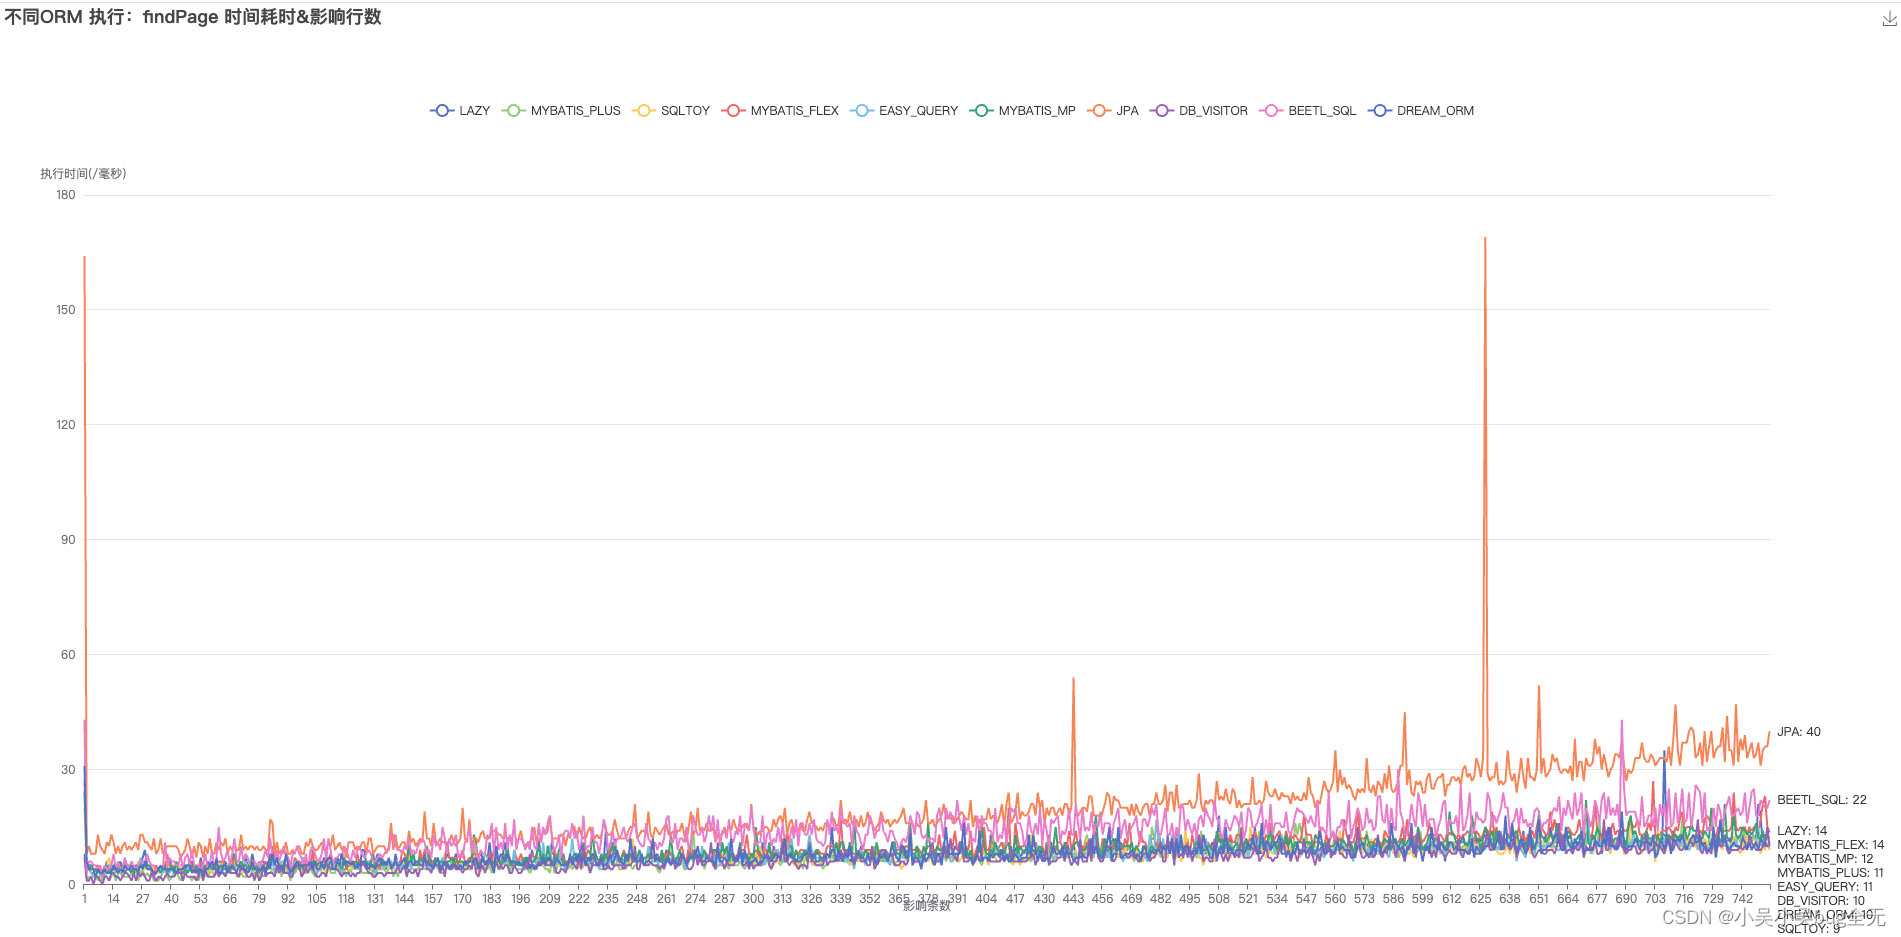Click x-axis tick label 651

point(1539,899)
